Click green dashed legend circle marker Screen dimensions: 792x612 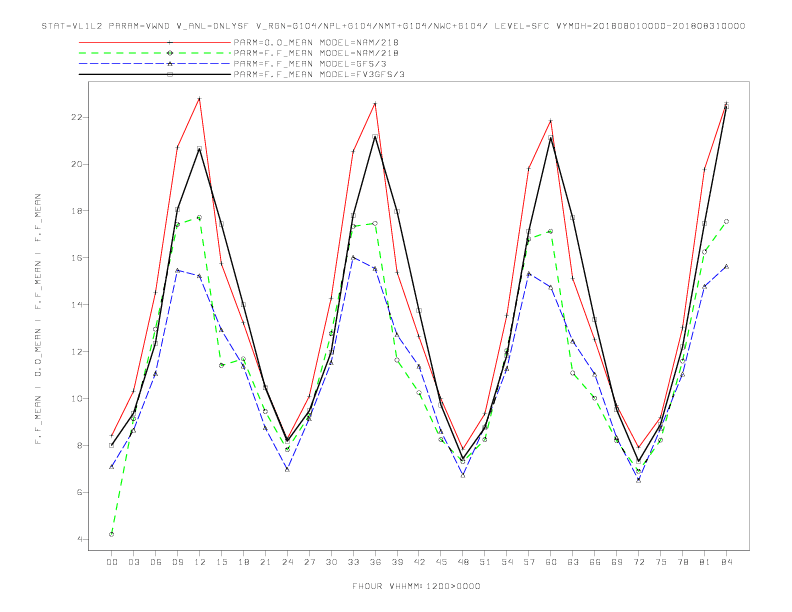[170, 53]
